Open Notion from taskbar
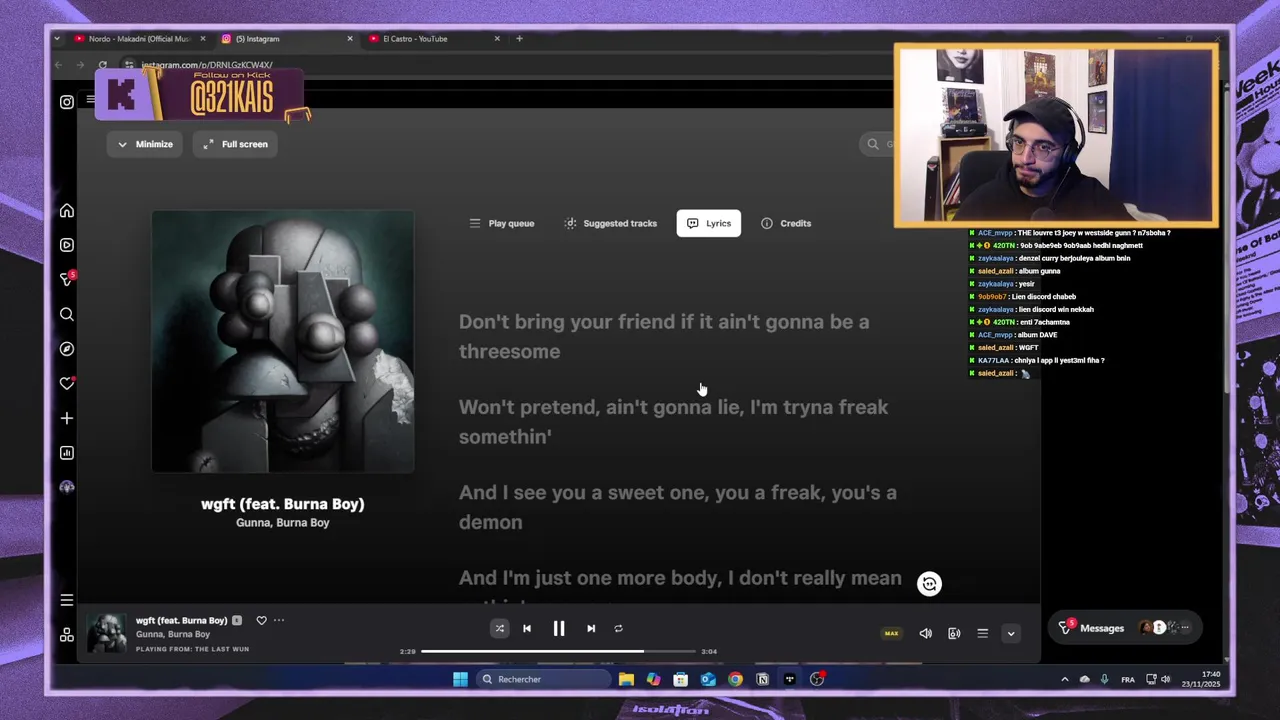Image resolution: width=1280 pixels, height=720 pixels. pos(762,679)
